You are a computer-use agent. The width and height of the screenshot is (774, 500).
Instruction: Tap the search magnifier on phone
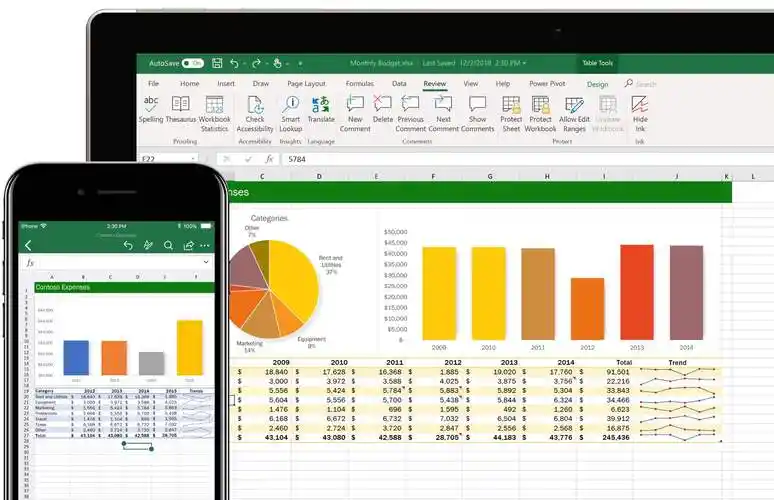(x=168, y=245)
